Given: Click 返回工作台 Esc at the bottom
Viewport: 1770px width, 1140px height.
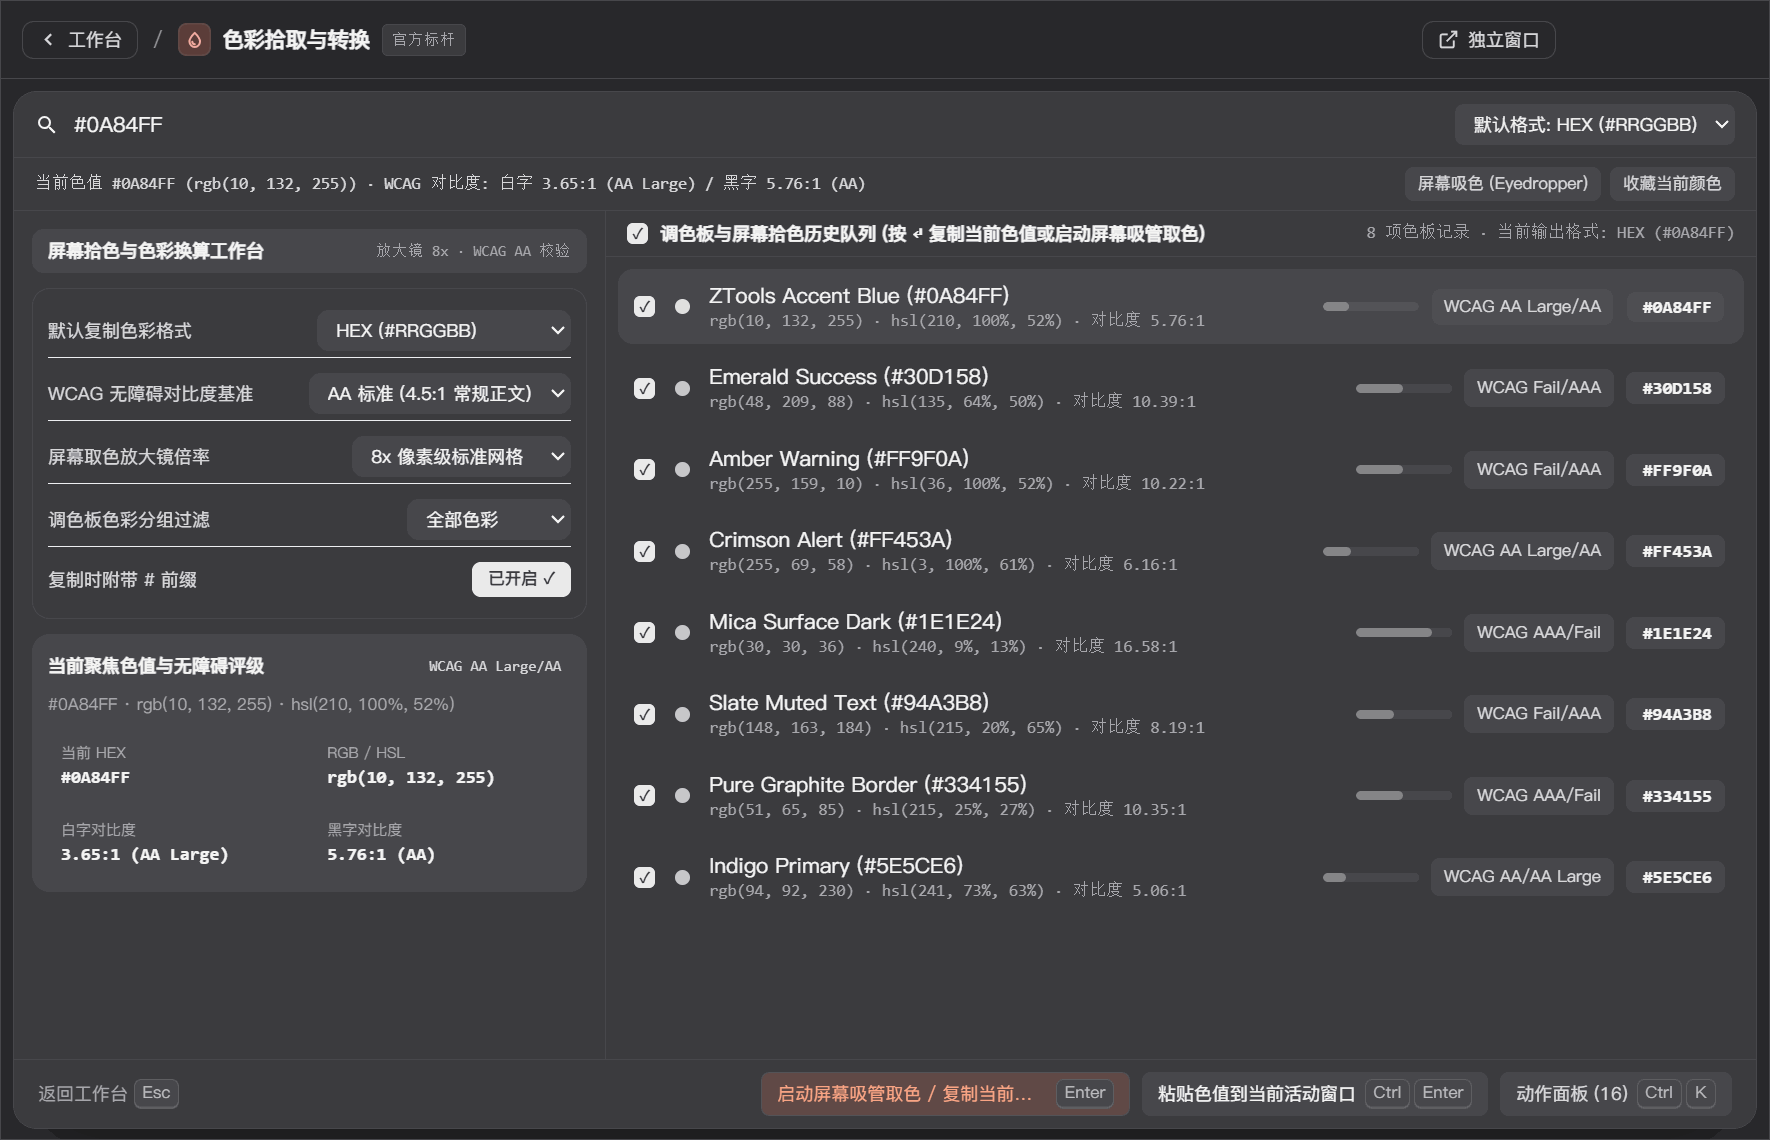Looking at the screenshot, I should 108,1093.
